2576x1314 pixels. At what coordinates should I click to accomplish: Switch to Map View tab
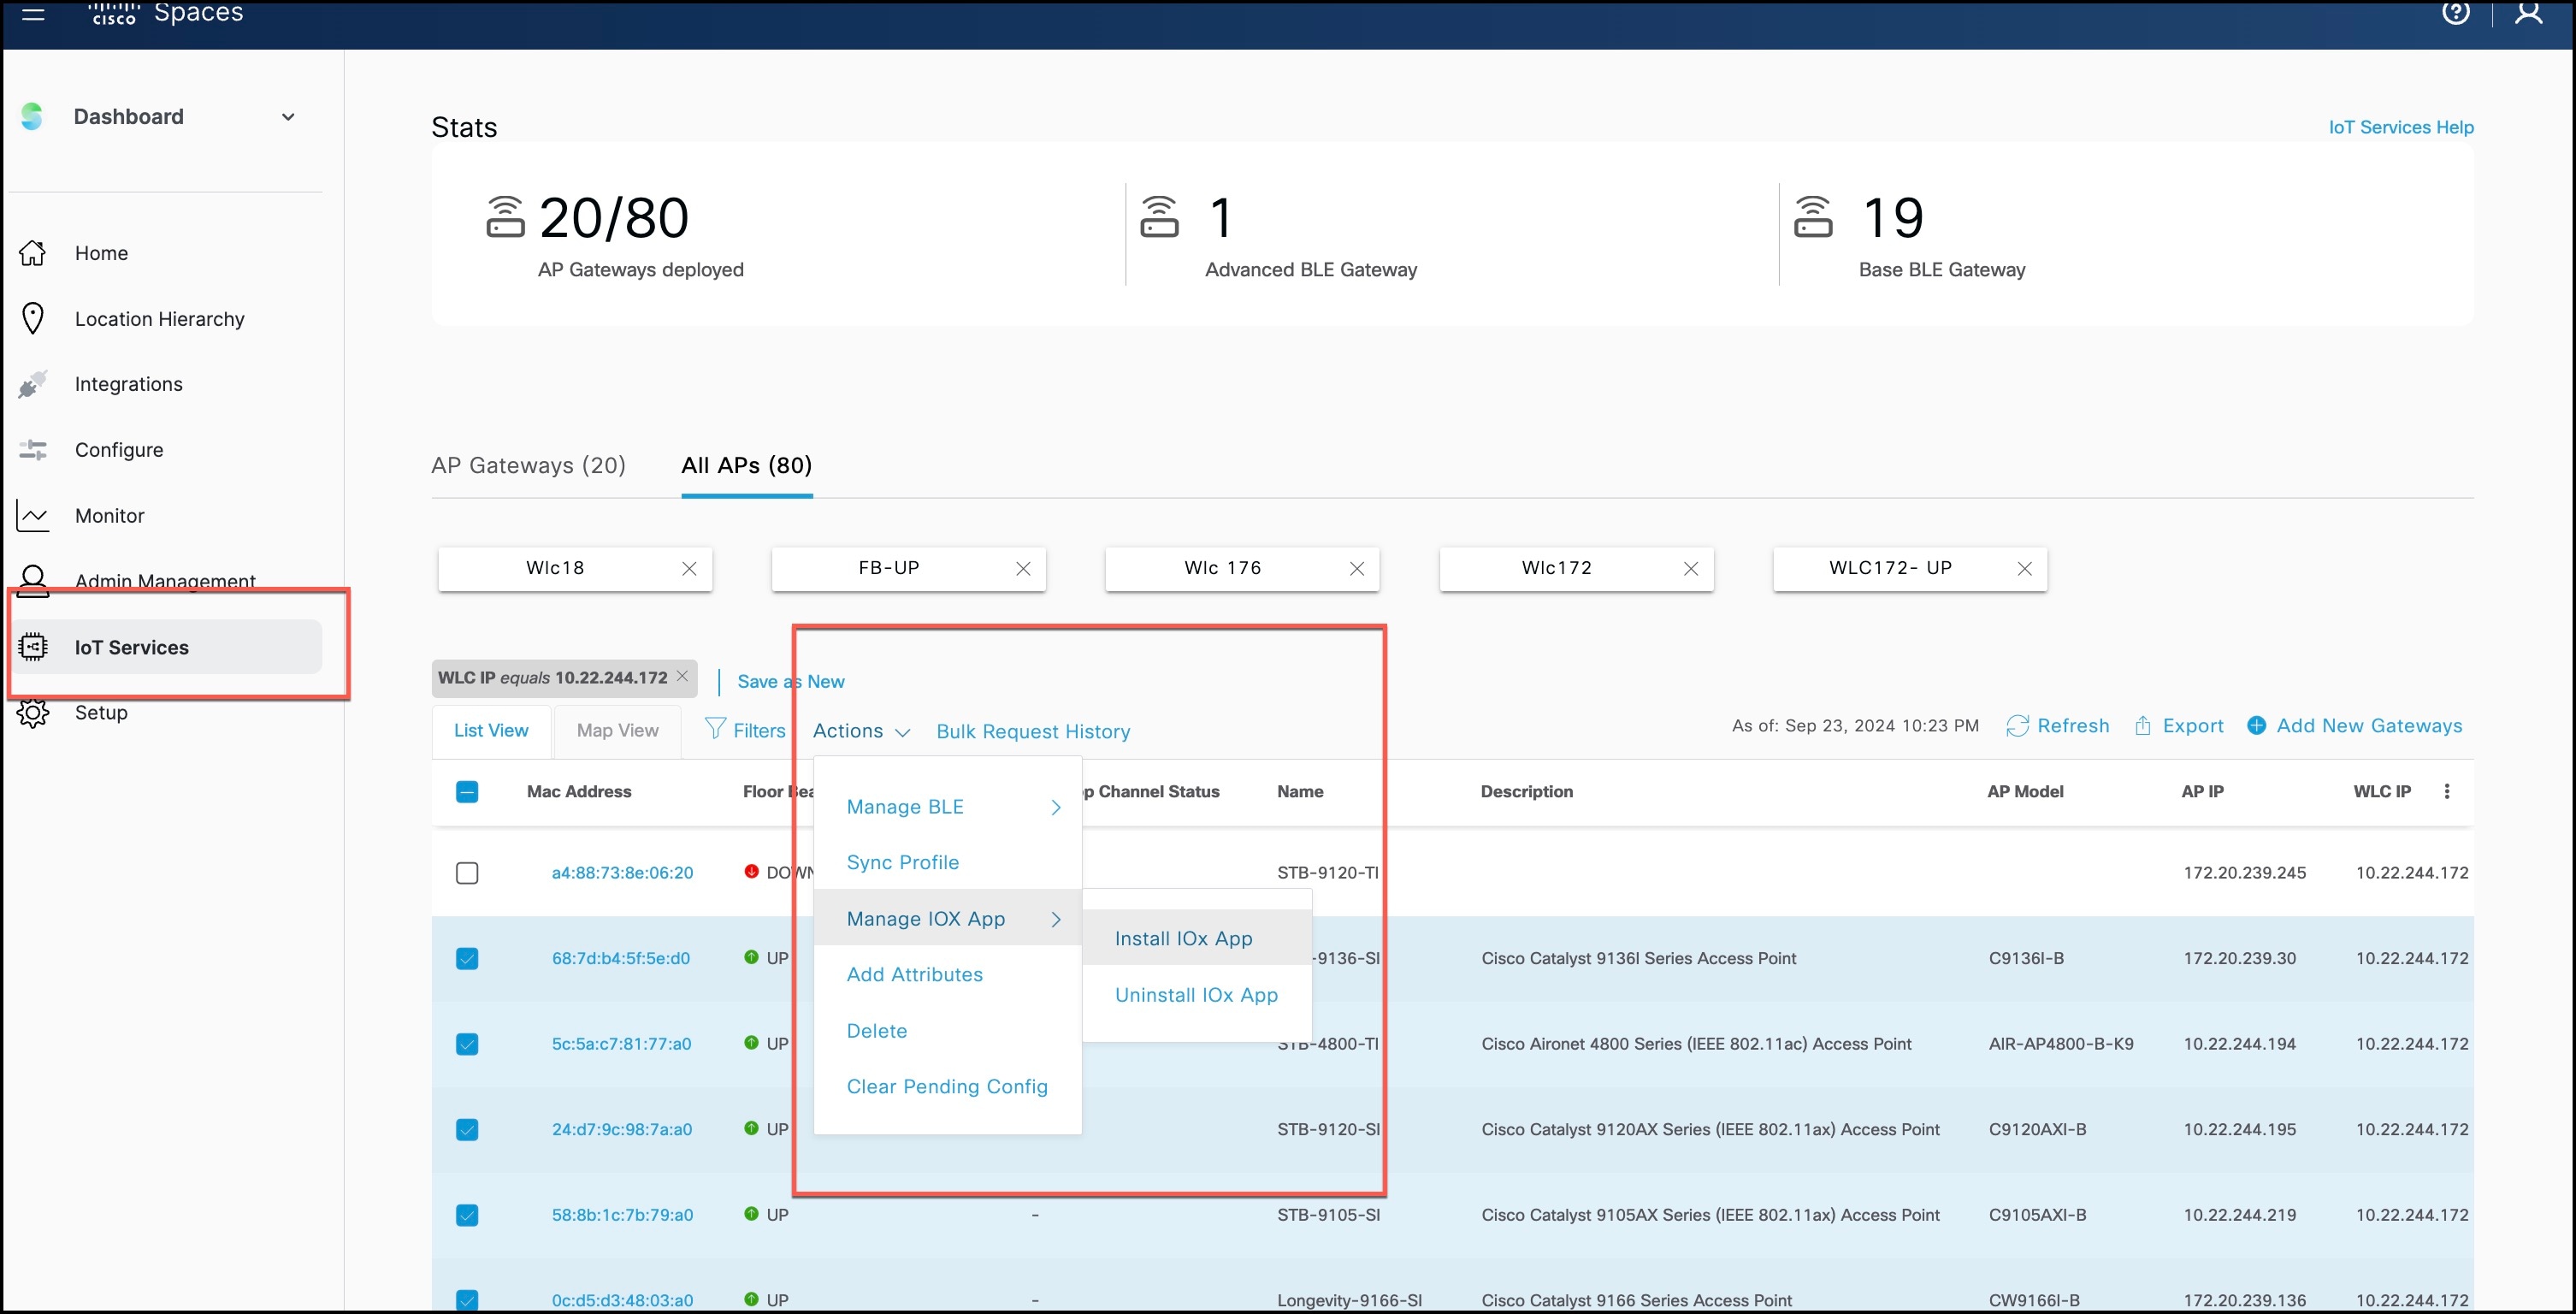point(617,731)
